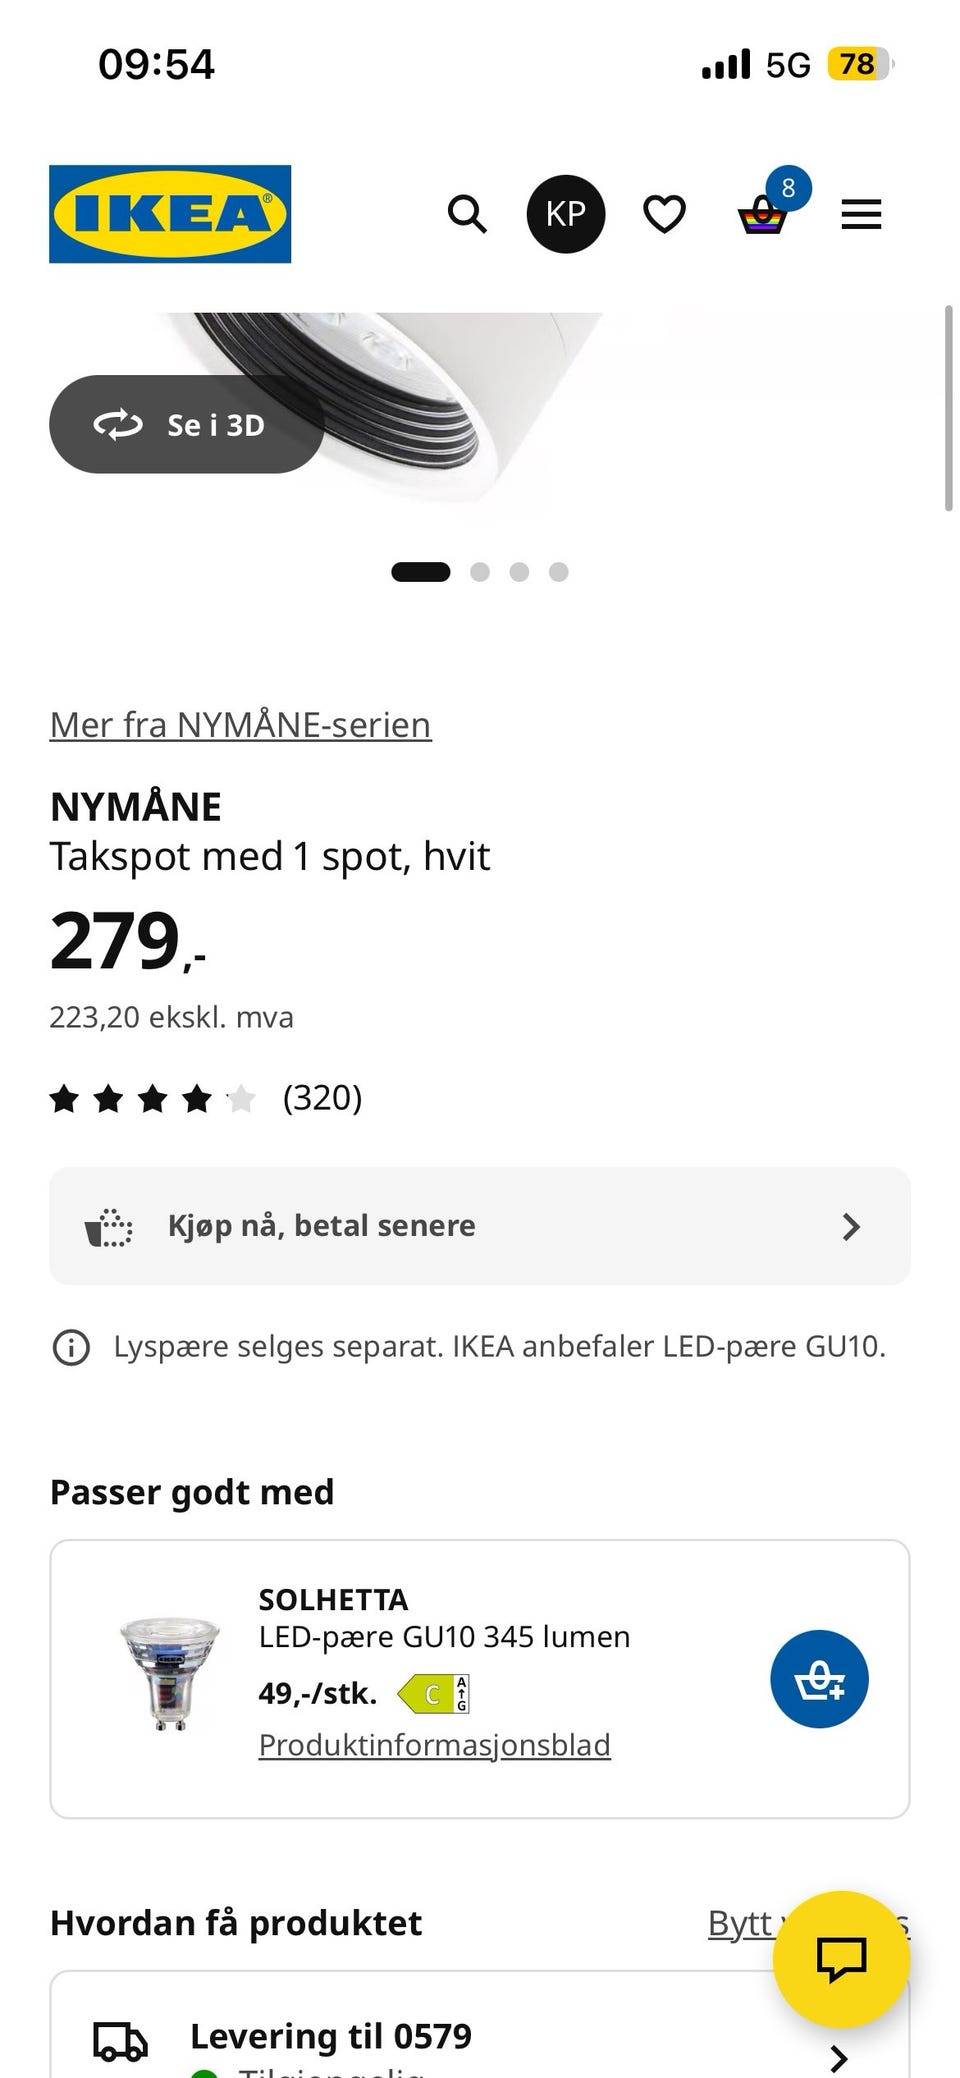This screenshot has height=2078, width=960.
Task: Open the shopping basket with 8 items
Action: (x=764, y=213)
